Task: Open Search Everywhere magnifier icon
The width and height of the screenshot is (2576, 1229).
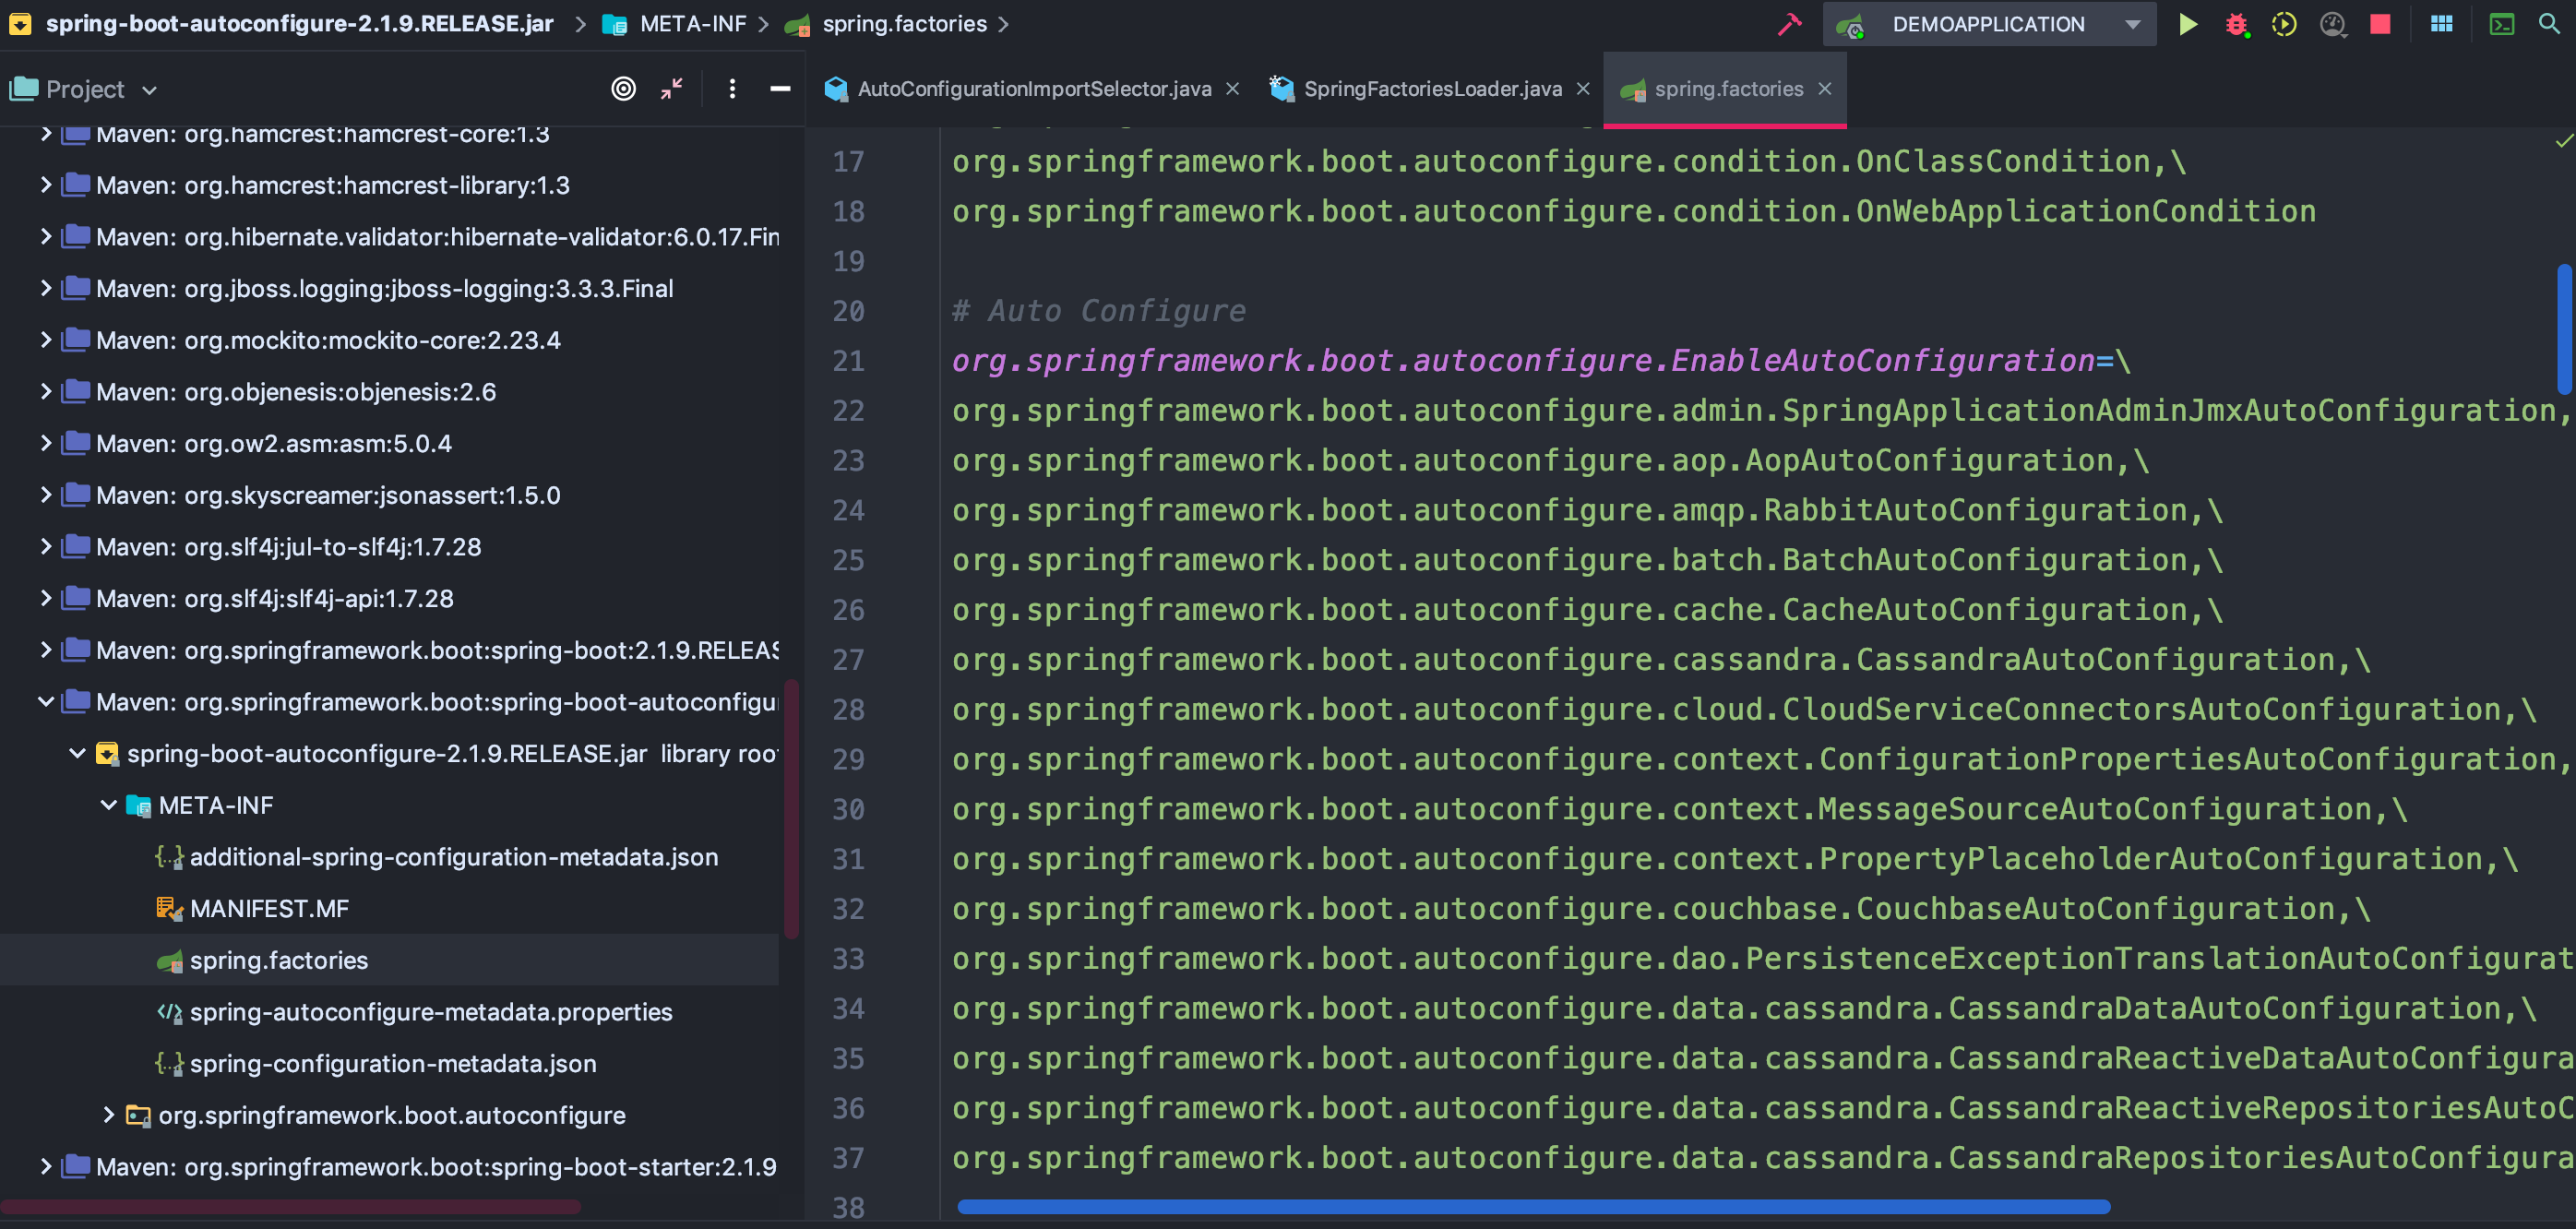Action: pyautogui.click(x=2549, y=24)
